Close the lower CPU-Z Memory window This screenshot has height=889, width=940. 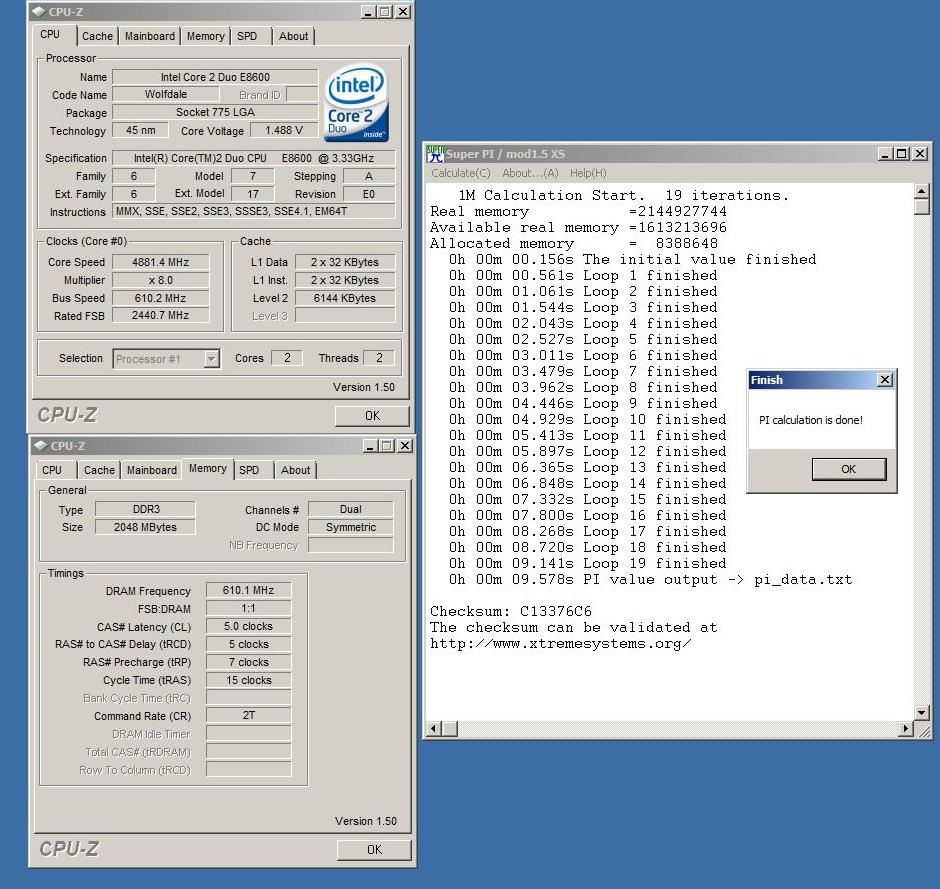(406, 445)
